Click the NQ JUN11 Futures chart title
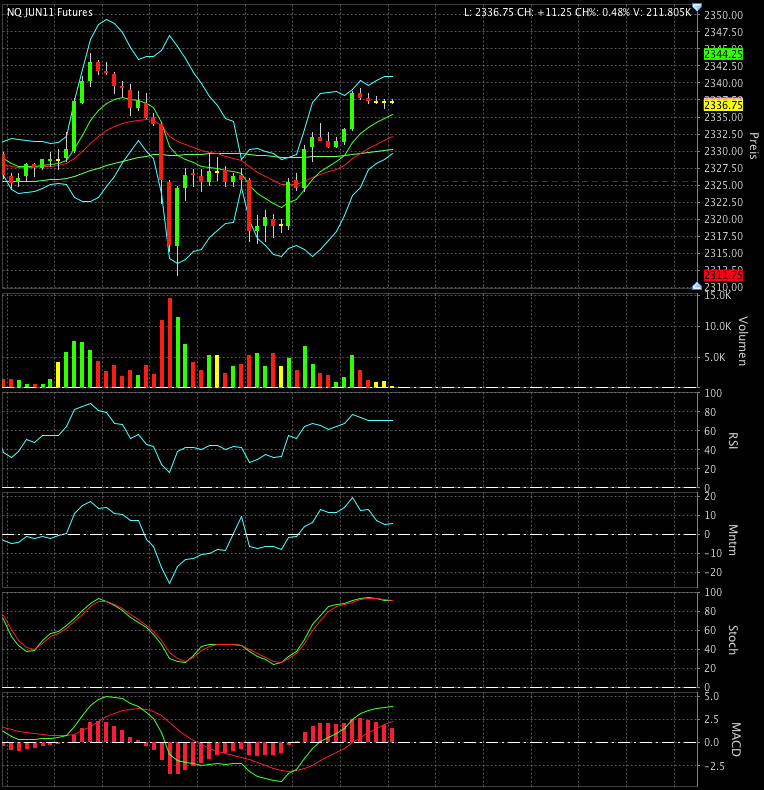The image size is (764, 790). pos(49,12)
